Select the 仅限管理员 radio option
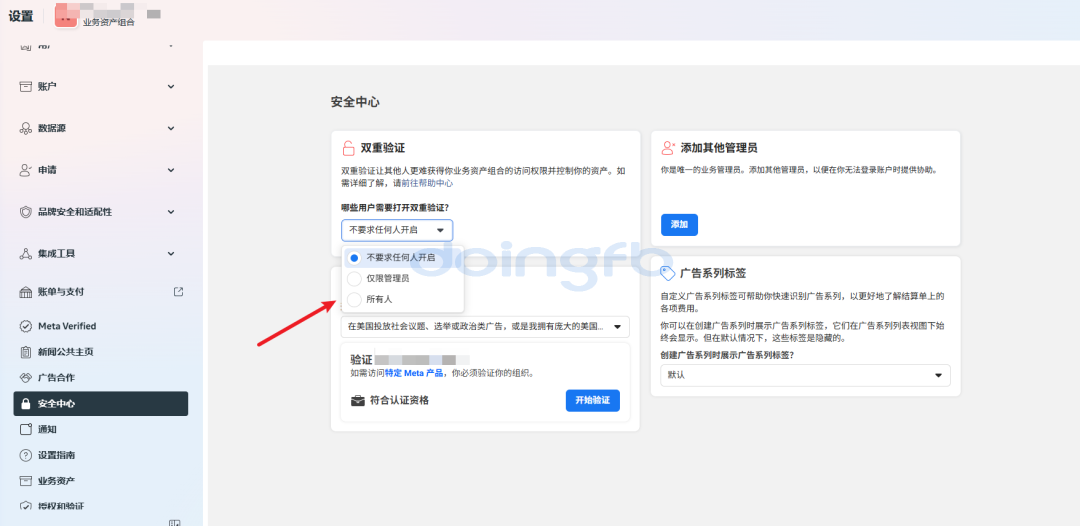This screenshot has width=1080, height=526. (x=354, y=278)
